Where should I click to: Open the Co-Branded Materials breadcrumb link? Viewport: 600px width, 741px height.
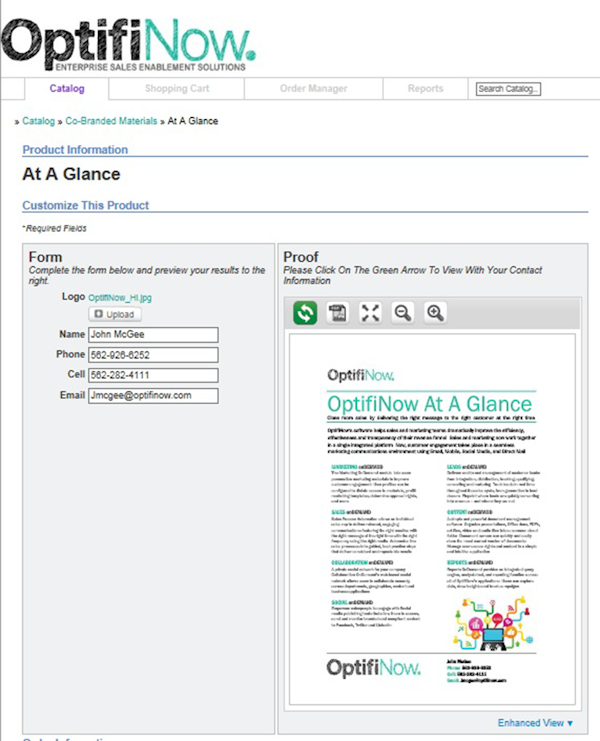pyautogui.click(x=111, y=121)
